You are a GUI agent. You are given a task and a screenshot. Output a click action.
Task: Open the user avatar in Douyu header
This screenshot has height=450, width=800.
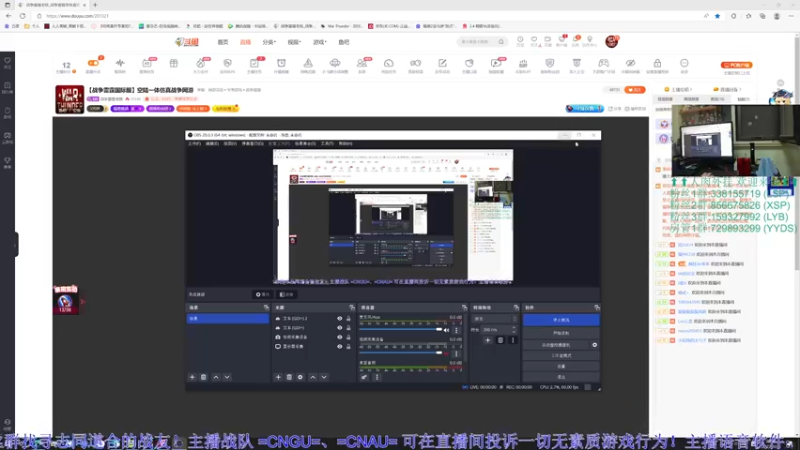(x=611, y=41)
